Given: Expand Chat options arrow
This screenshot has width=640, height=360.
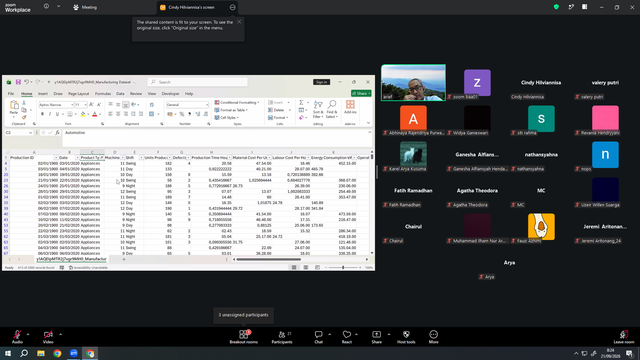Looking at the screenshot, I should [x=329, y=334].
